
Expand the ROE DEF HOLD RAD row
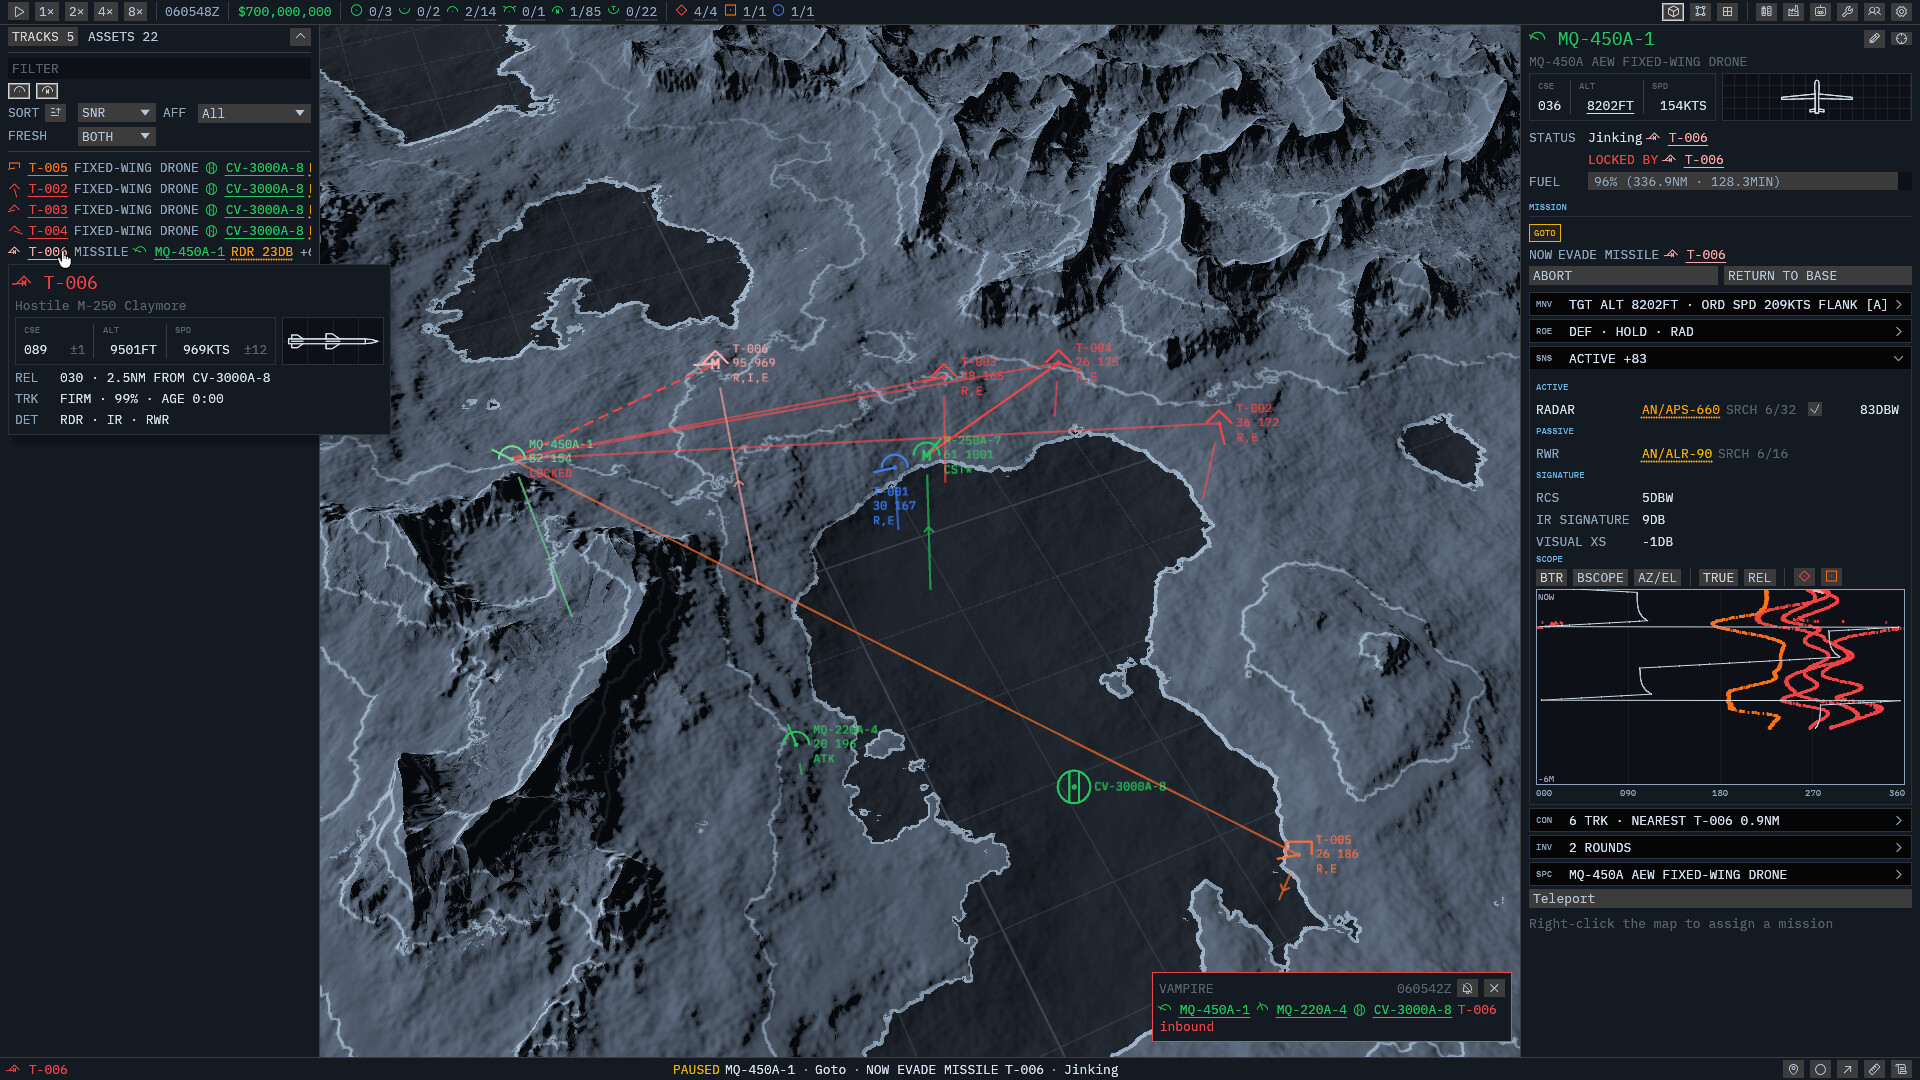(1720, 332)
